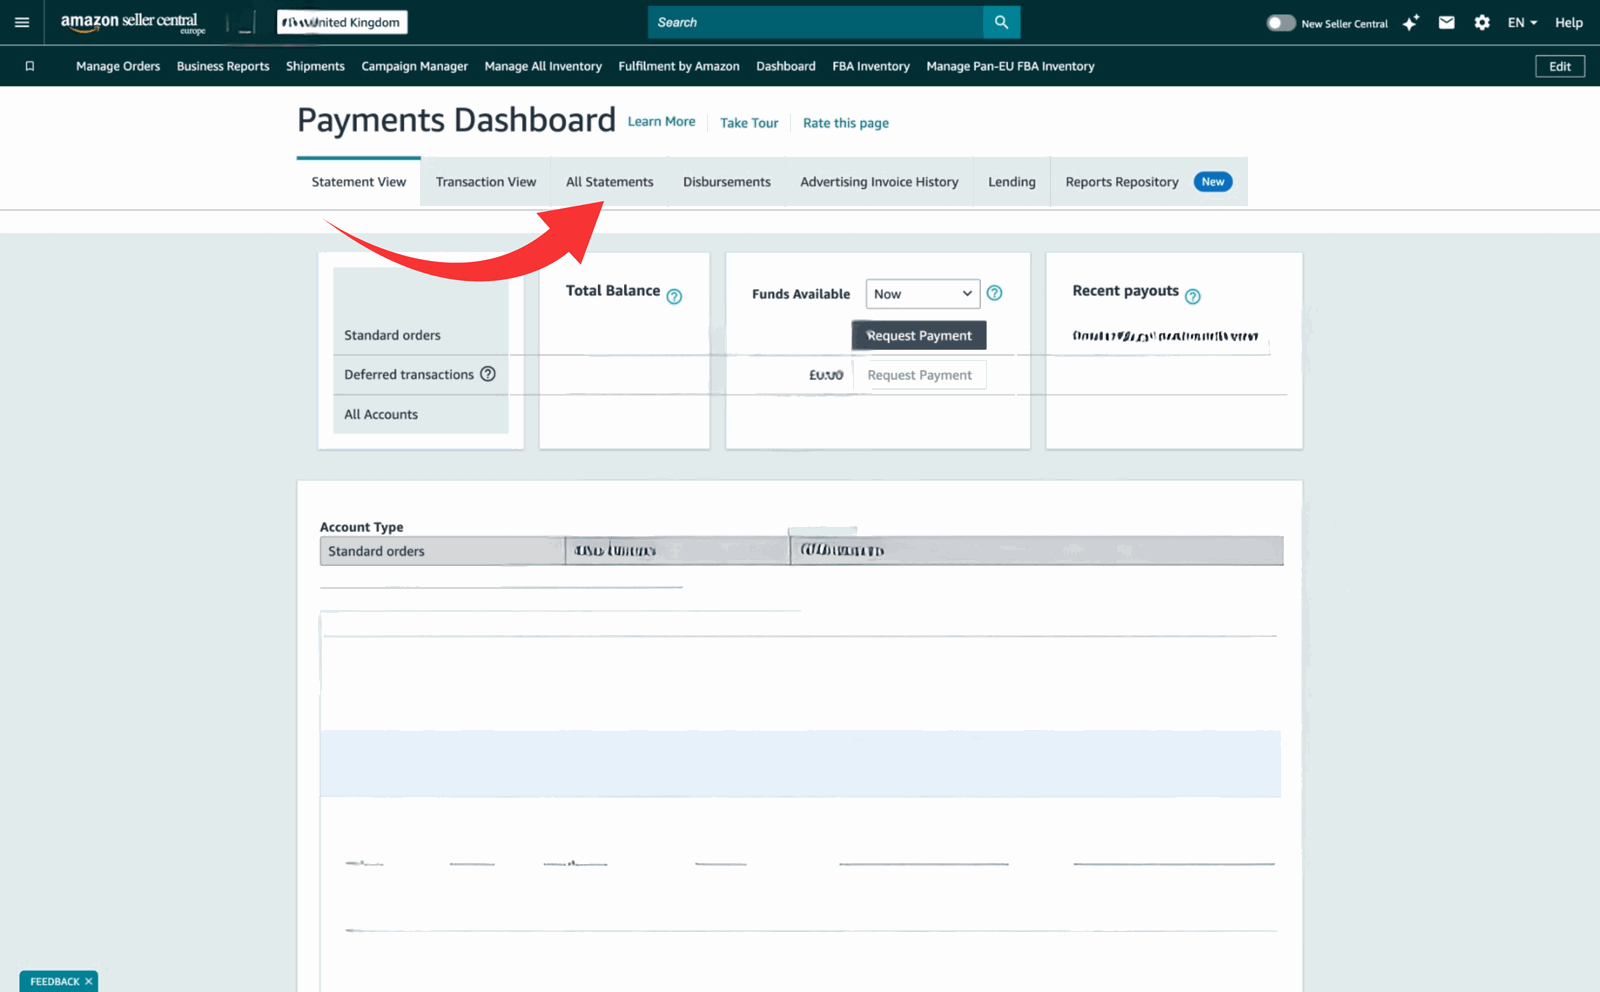Click the dark Request Payment button
Image resolution: width=1600 pixels, height=992 pixels.
tap(919, 335)
